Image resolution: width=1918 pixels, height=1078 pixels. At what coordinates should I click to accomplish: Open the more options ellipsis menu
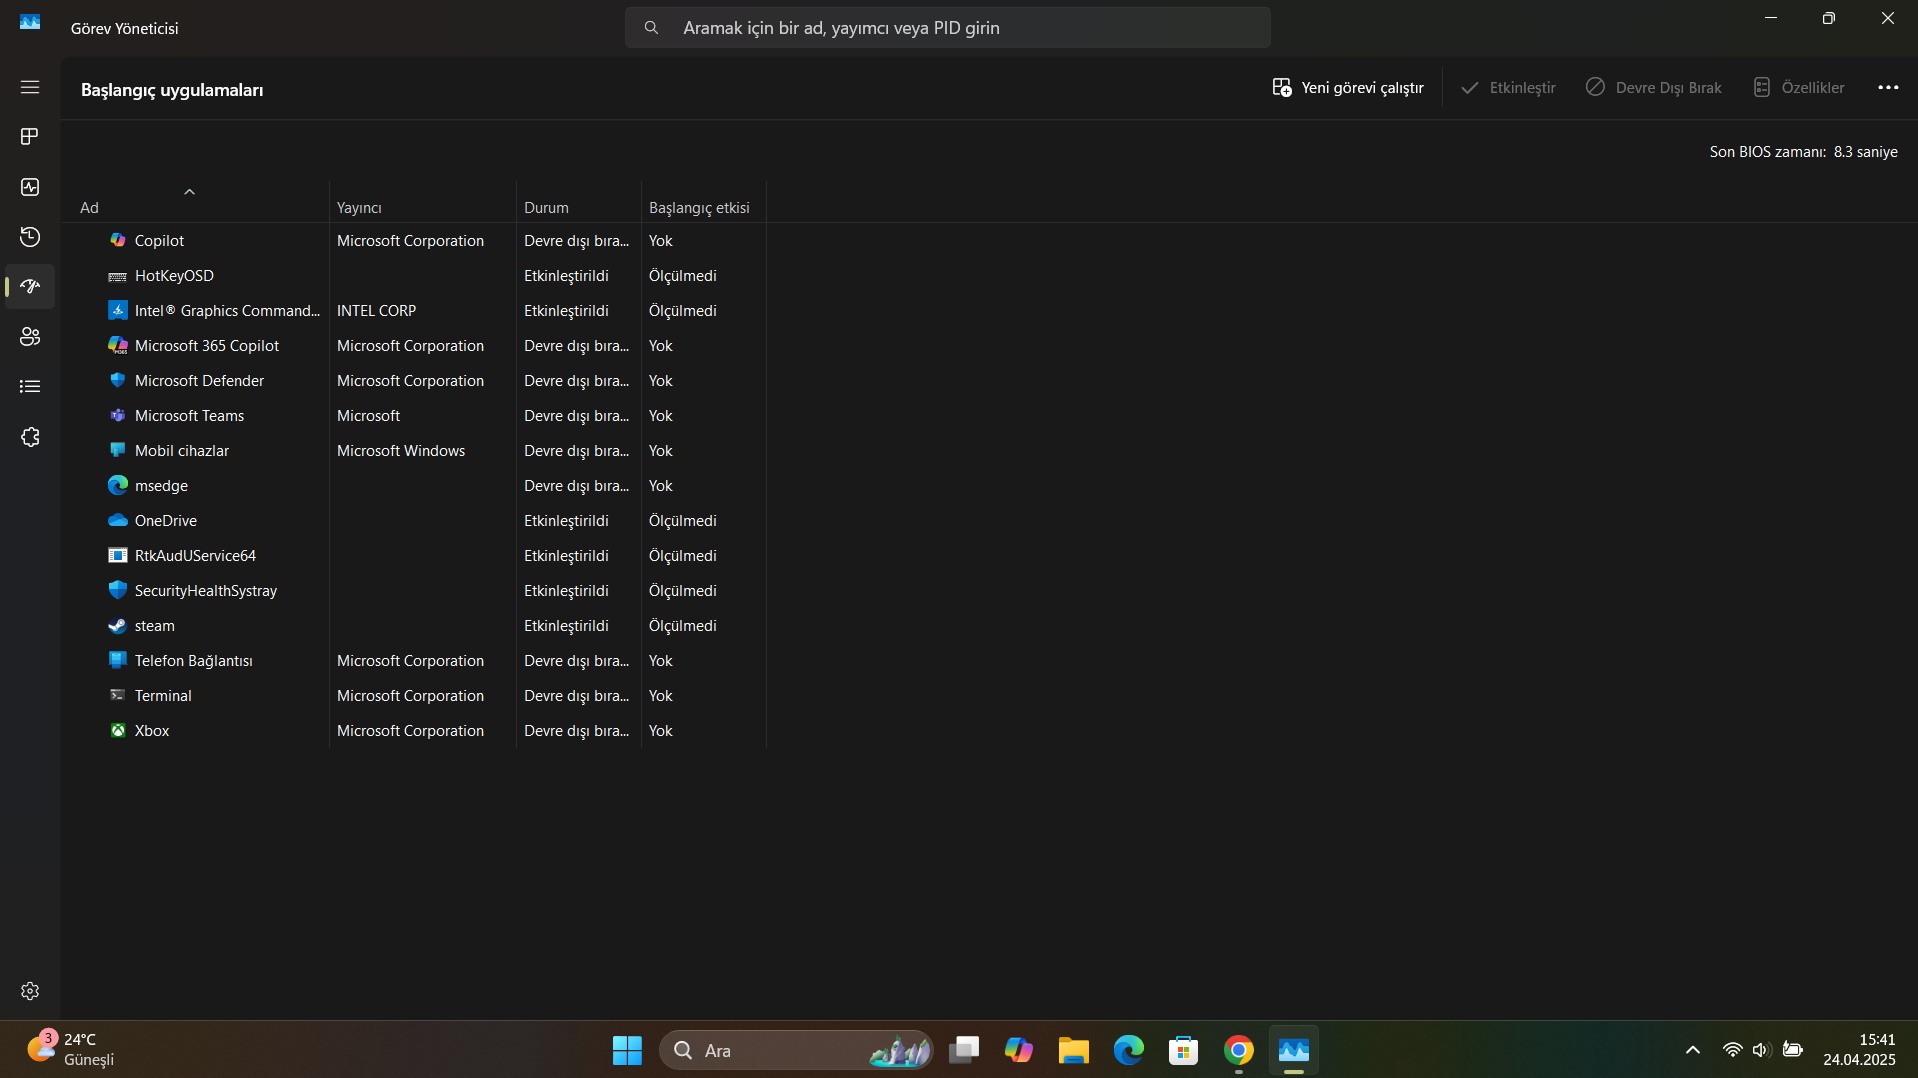tap(1888, 87)
